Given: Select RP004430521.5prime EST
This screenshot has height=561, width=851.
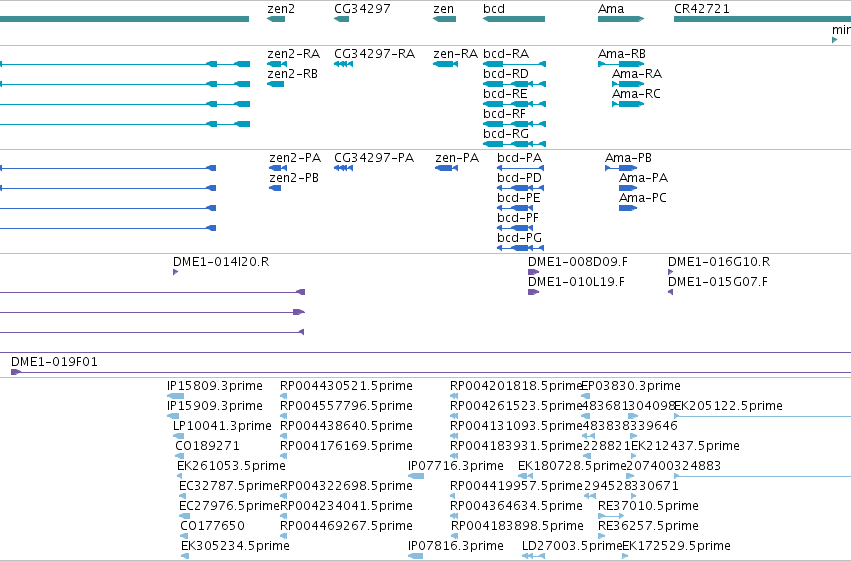Looking at the screenshot, I should (283, 396).
